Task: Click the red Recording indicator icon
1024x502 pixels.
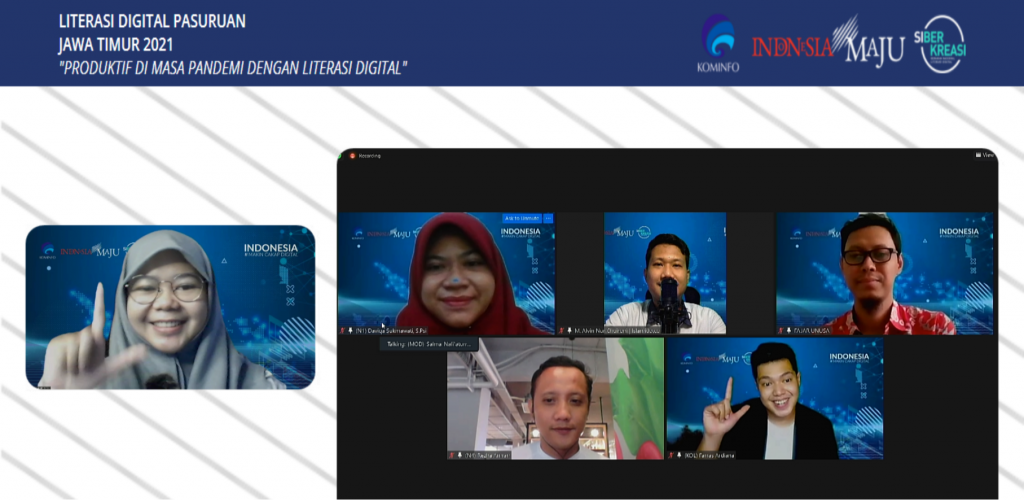Action: (352, 156)
